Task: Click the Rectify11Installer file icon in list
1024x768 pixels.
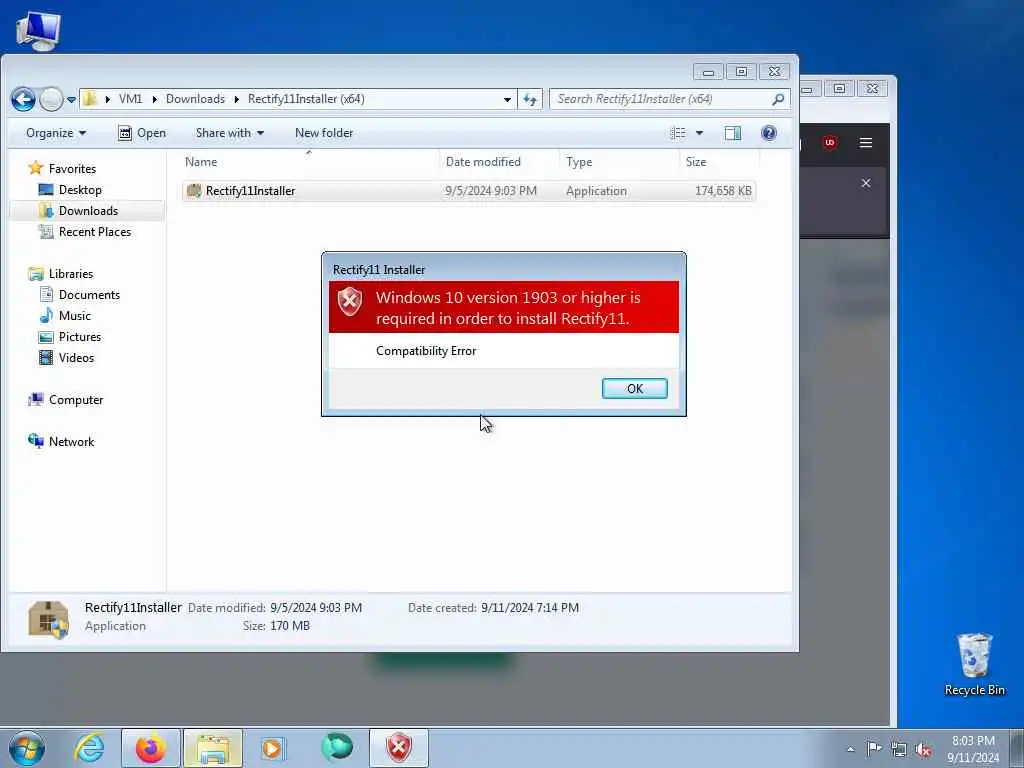Action: point(194,191)
